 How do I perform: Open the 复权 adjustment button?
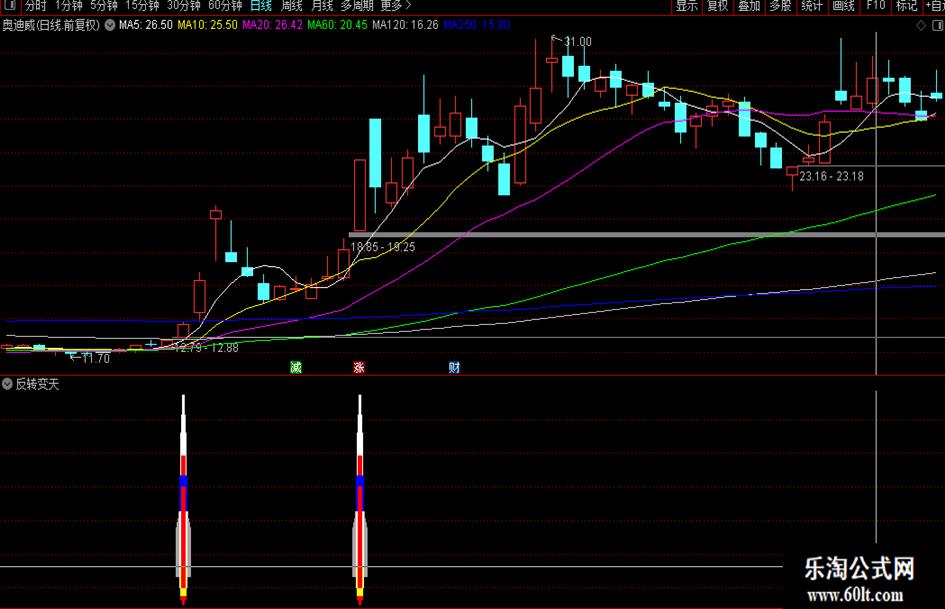718,5
